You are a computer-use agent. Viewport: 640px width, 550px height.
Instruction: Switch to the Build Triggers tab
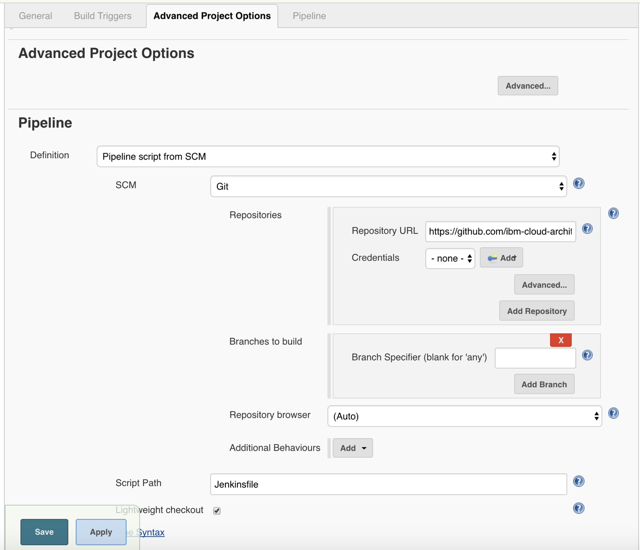102,16
